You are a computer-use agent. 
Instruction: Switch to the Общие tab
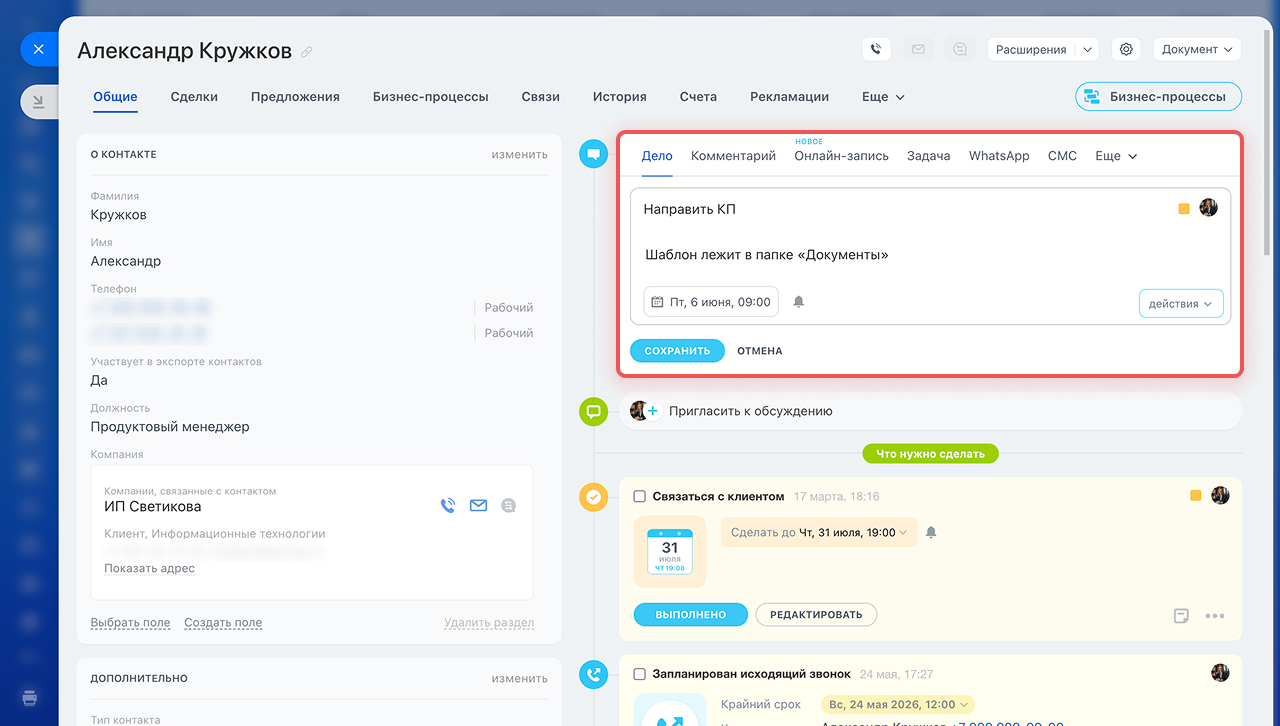tap(115, 97)
